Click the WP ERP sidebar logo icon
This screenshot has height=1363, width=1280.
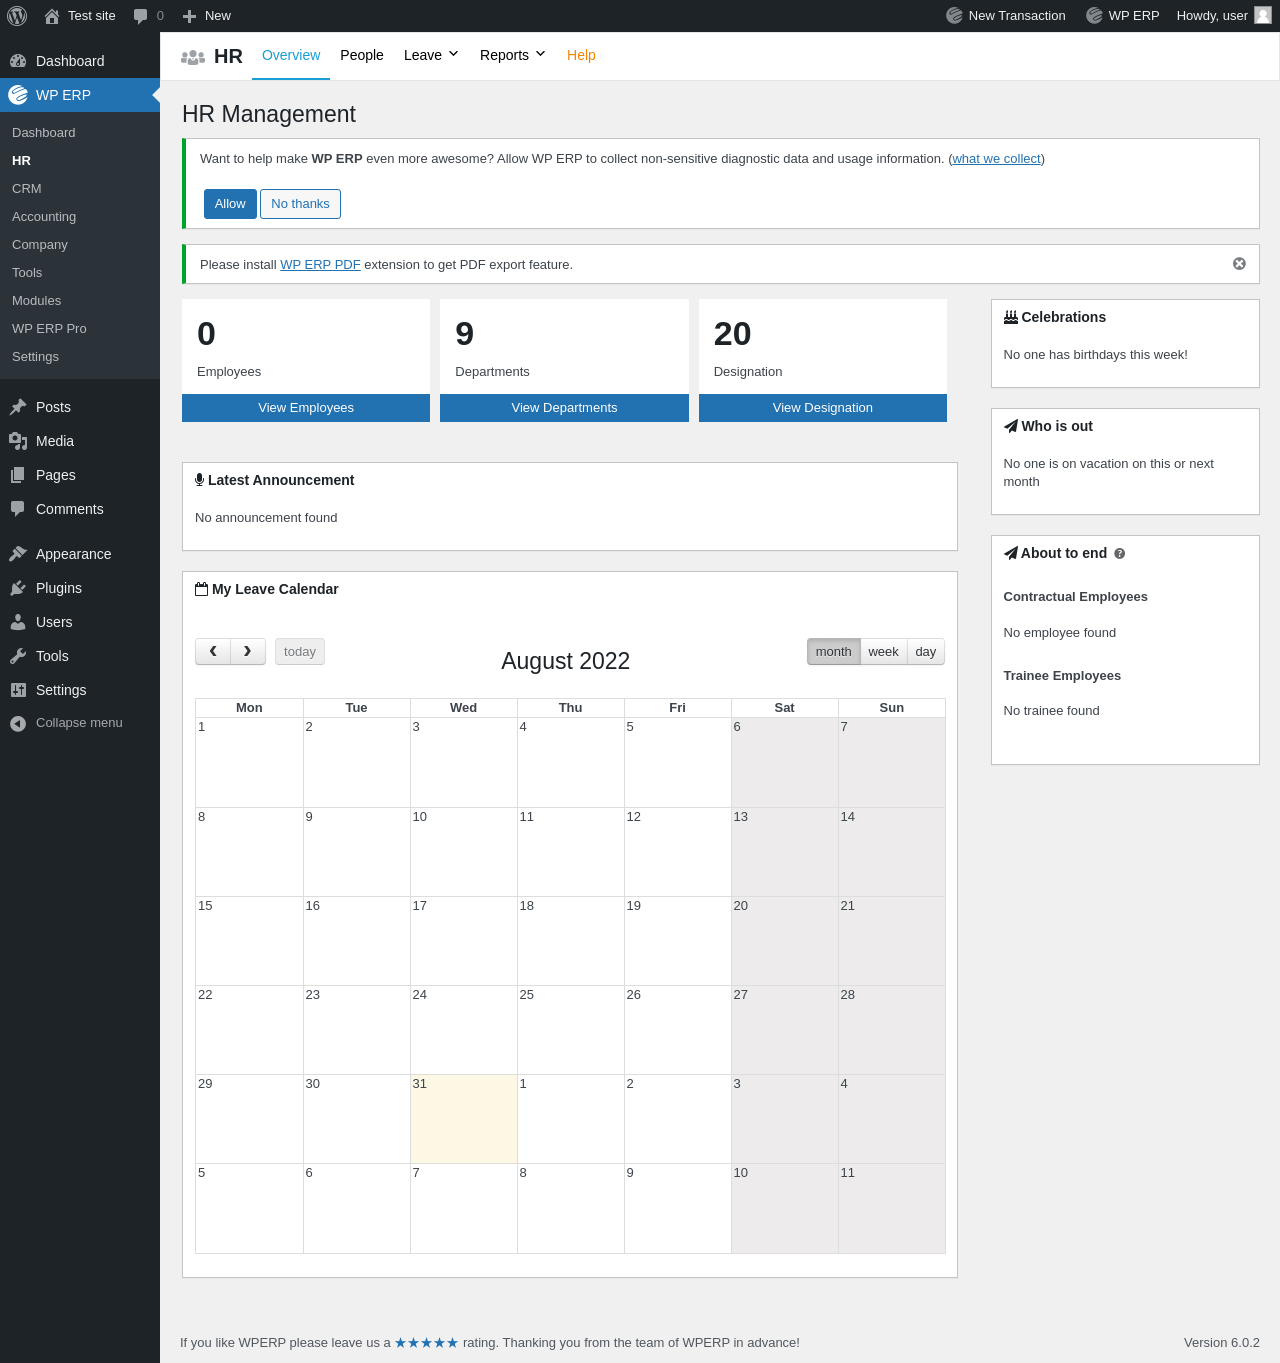(18, 95)
